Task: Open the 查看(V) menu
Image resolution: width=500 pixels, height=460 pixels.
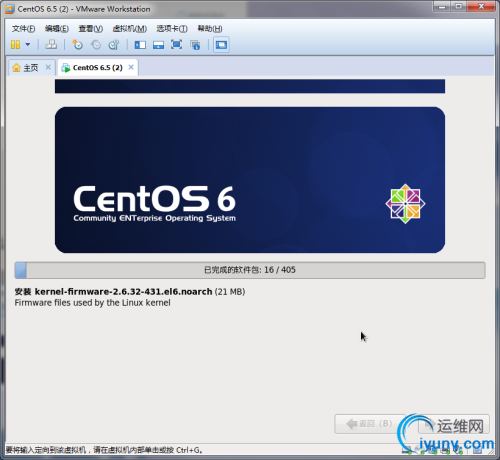Action: 91,29
